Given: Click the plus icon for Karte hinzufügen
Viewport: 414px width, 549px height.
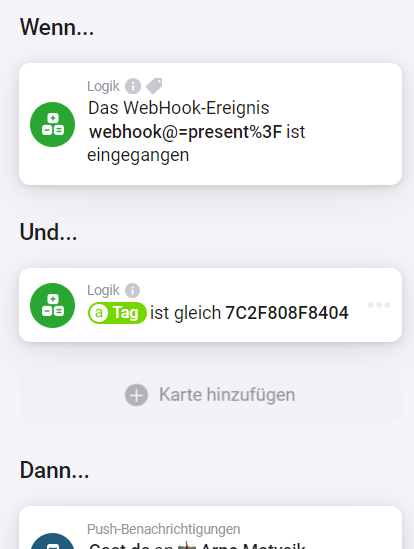Looking at the screenshot, I should click(136, 395).
